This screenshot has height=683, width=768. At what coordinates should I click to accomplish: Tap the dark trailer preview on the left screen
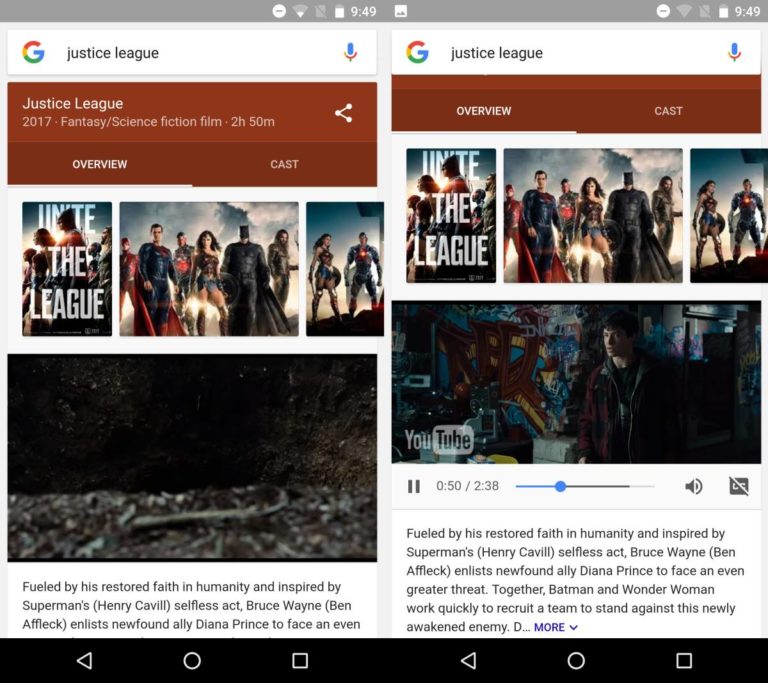click(x=192, y=458)
